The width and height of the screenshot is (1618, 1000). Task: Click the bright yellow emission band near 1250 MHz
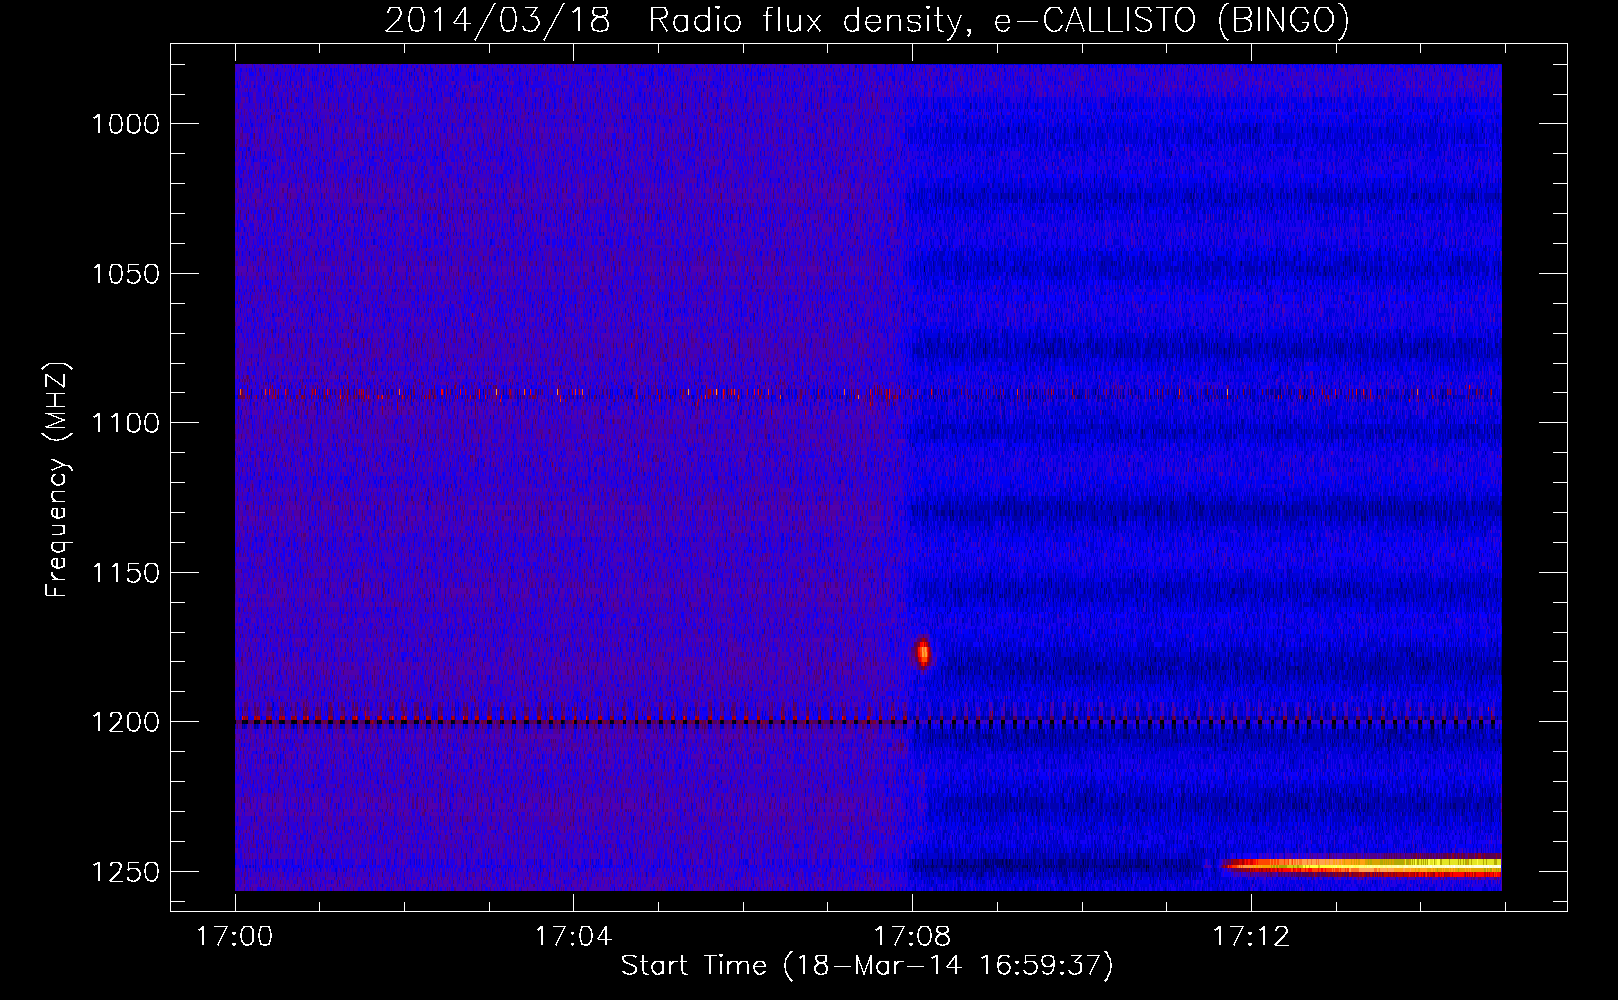pyautogui.click(x=1362, y=866)
